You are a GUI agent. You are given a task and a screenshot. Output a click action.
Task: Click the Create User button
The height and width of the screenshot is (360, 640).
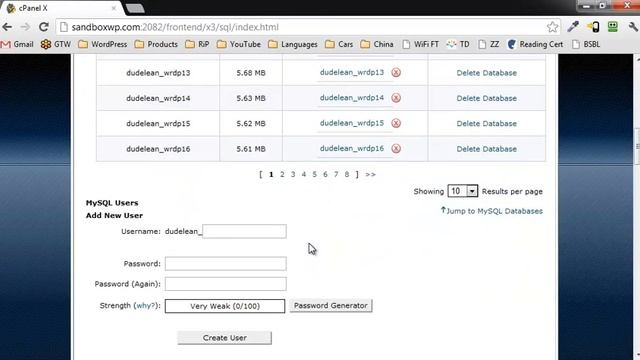(224, 338)
